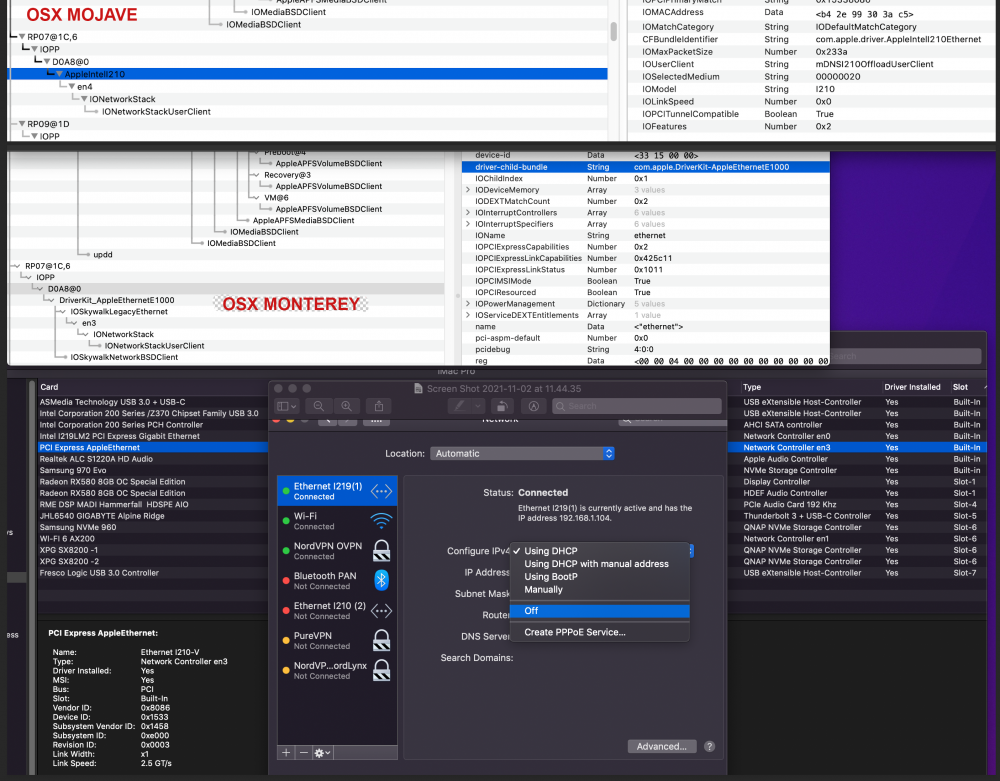Sort by the Slot column header
This screenshot has width=1000, height=781.
coord(960,387)
